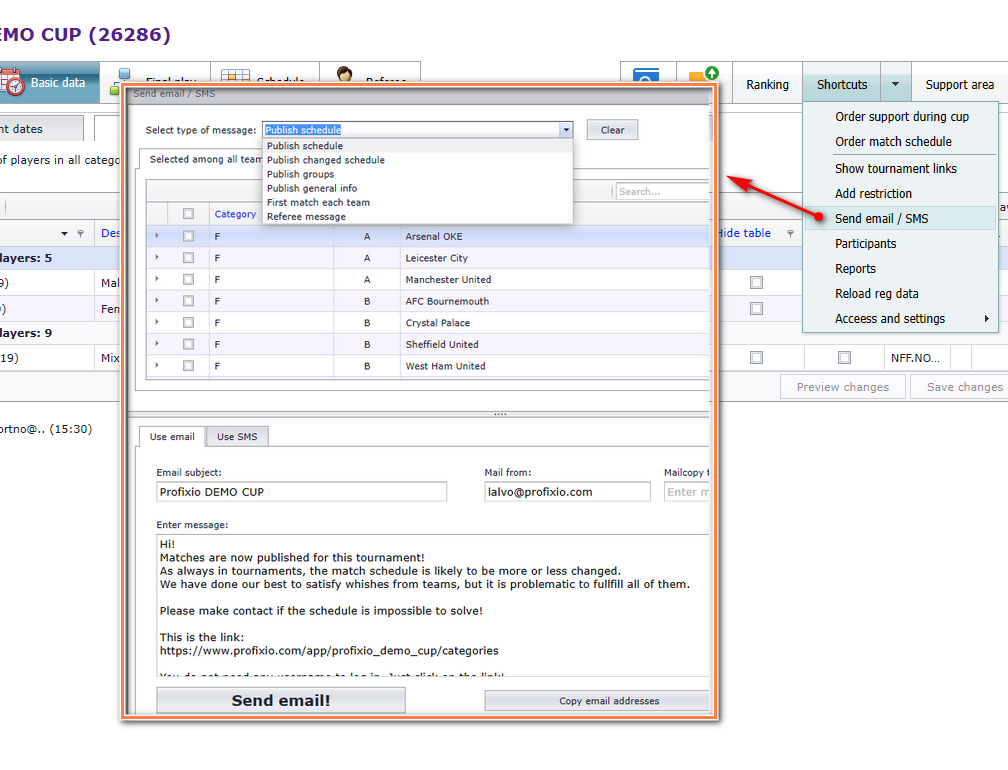The height and width of the screenshot is (770, 1008).
Task: Click the Email subject field
Action: coord(302,492)
